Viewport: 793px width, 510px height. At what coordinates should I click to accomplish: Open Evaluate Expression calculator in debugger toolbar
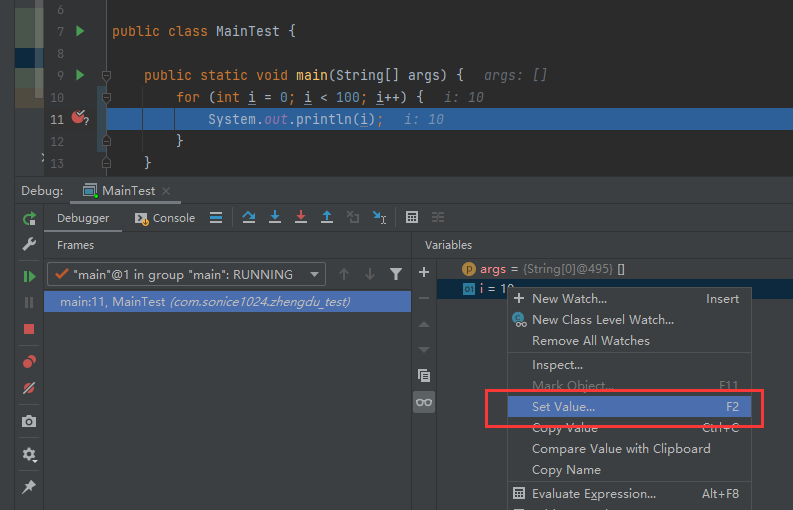pyautogui.click(x=412, y=217)
